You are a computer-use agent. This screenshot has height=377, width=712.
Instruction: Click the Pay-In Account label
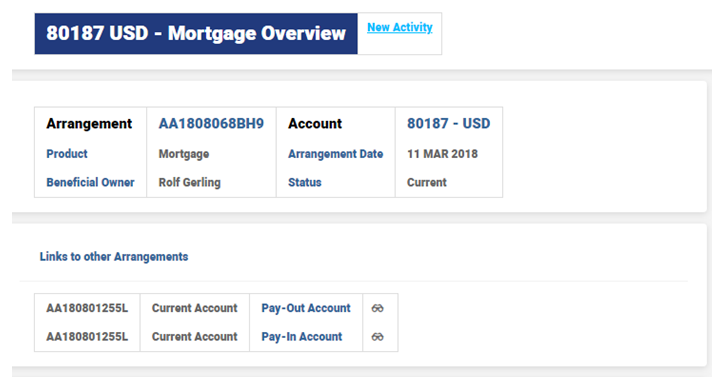[x=302, y=337]
